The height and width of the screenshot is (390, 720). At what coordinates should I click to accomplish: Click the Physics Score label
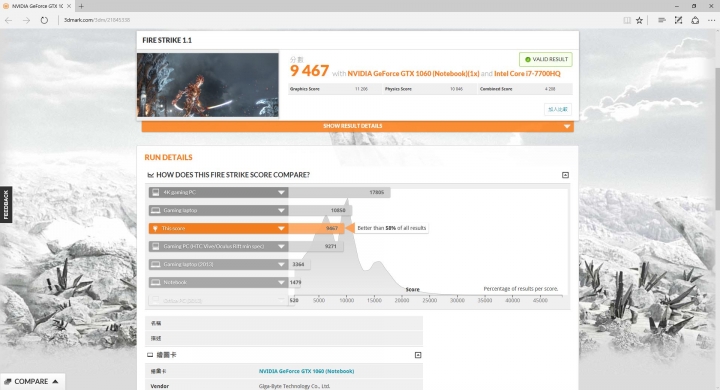pyautogui.click(x=398, y=89)
